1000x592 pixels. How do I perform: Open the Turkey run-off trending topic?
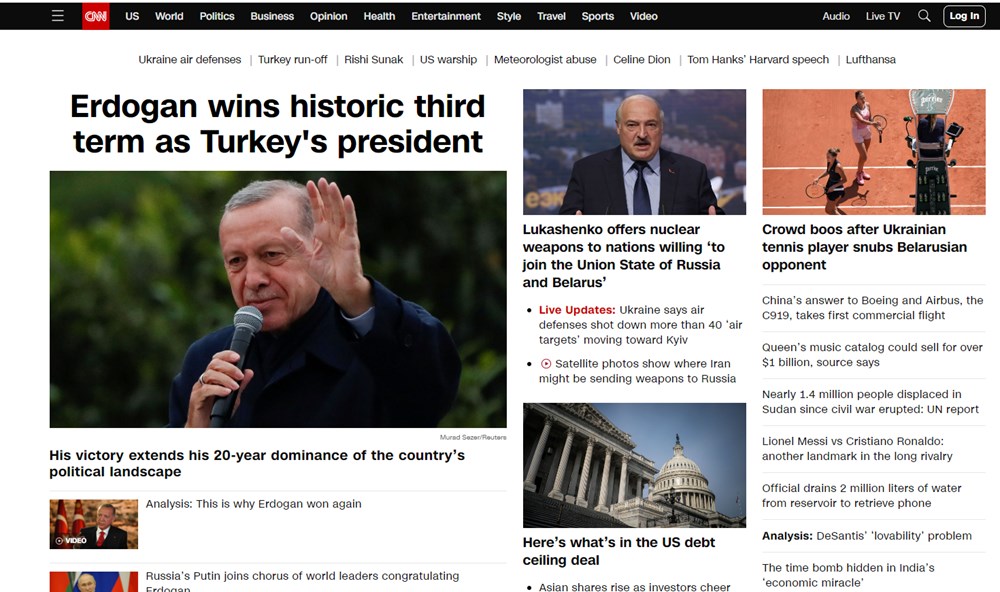point(292,59)
